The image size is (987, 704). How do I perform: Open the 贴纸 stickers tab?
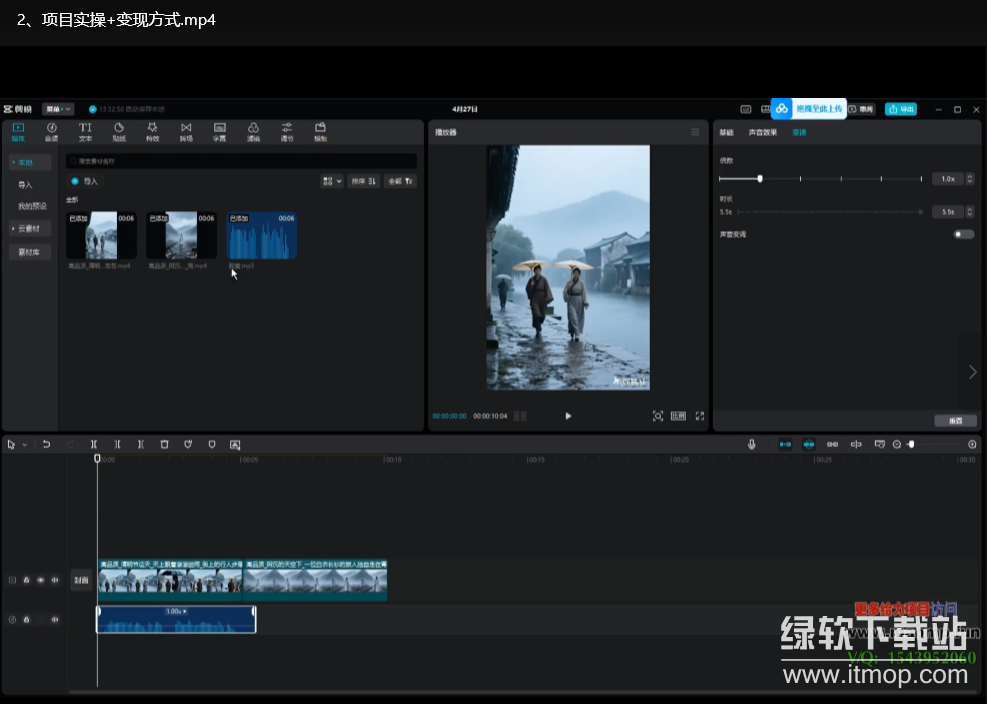click(x=119, y=132)
